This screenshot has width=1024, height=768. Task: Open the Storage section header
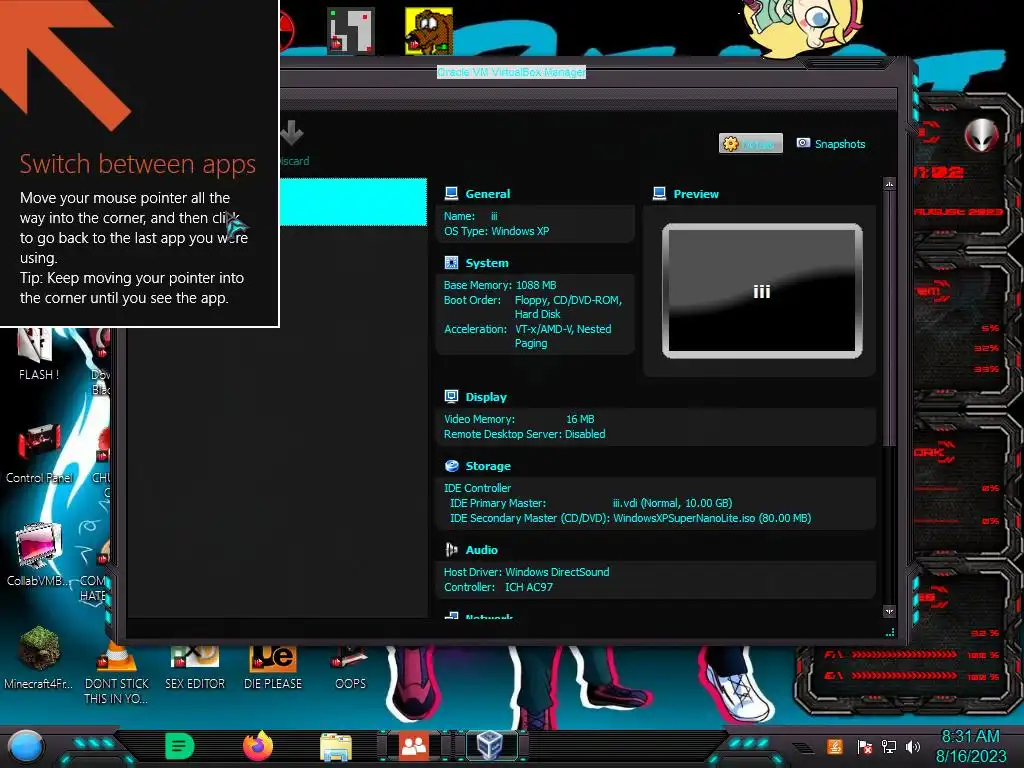488,466
